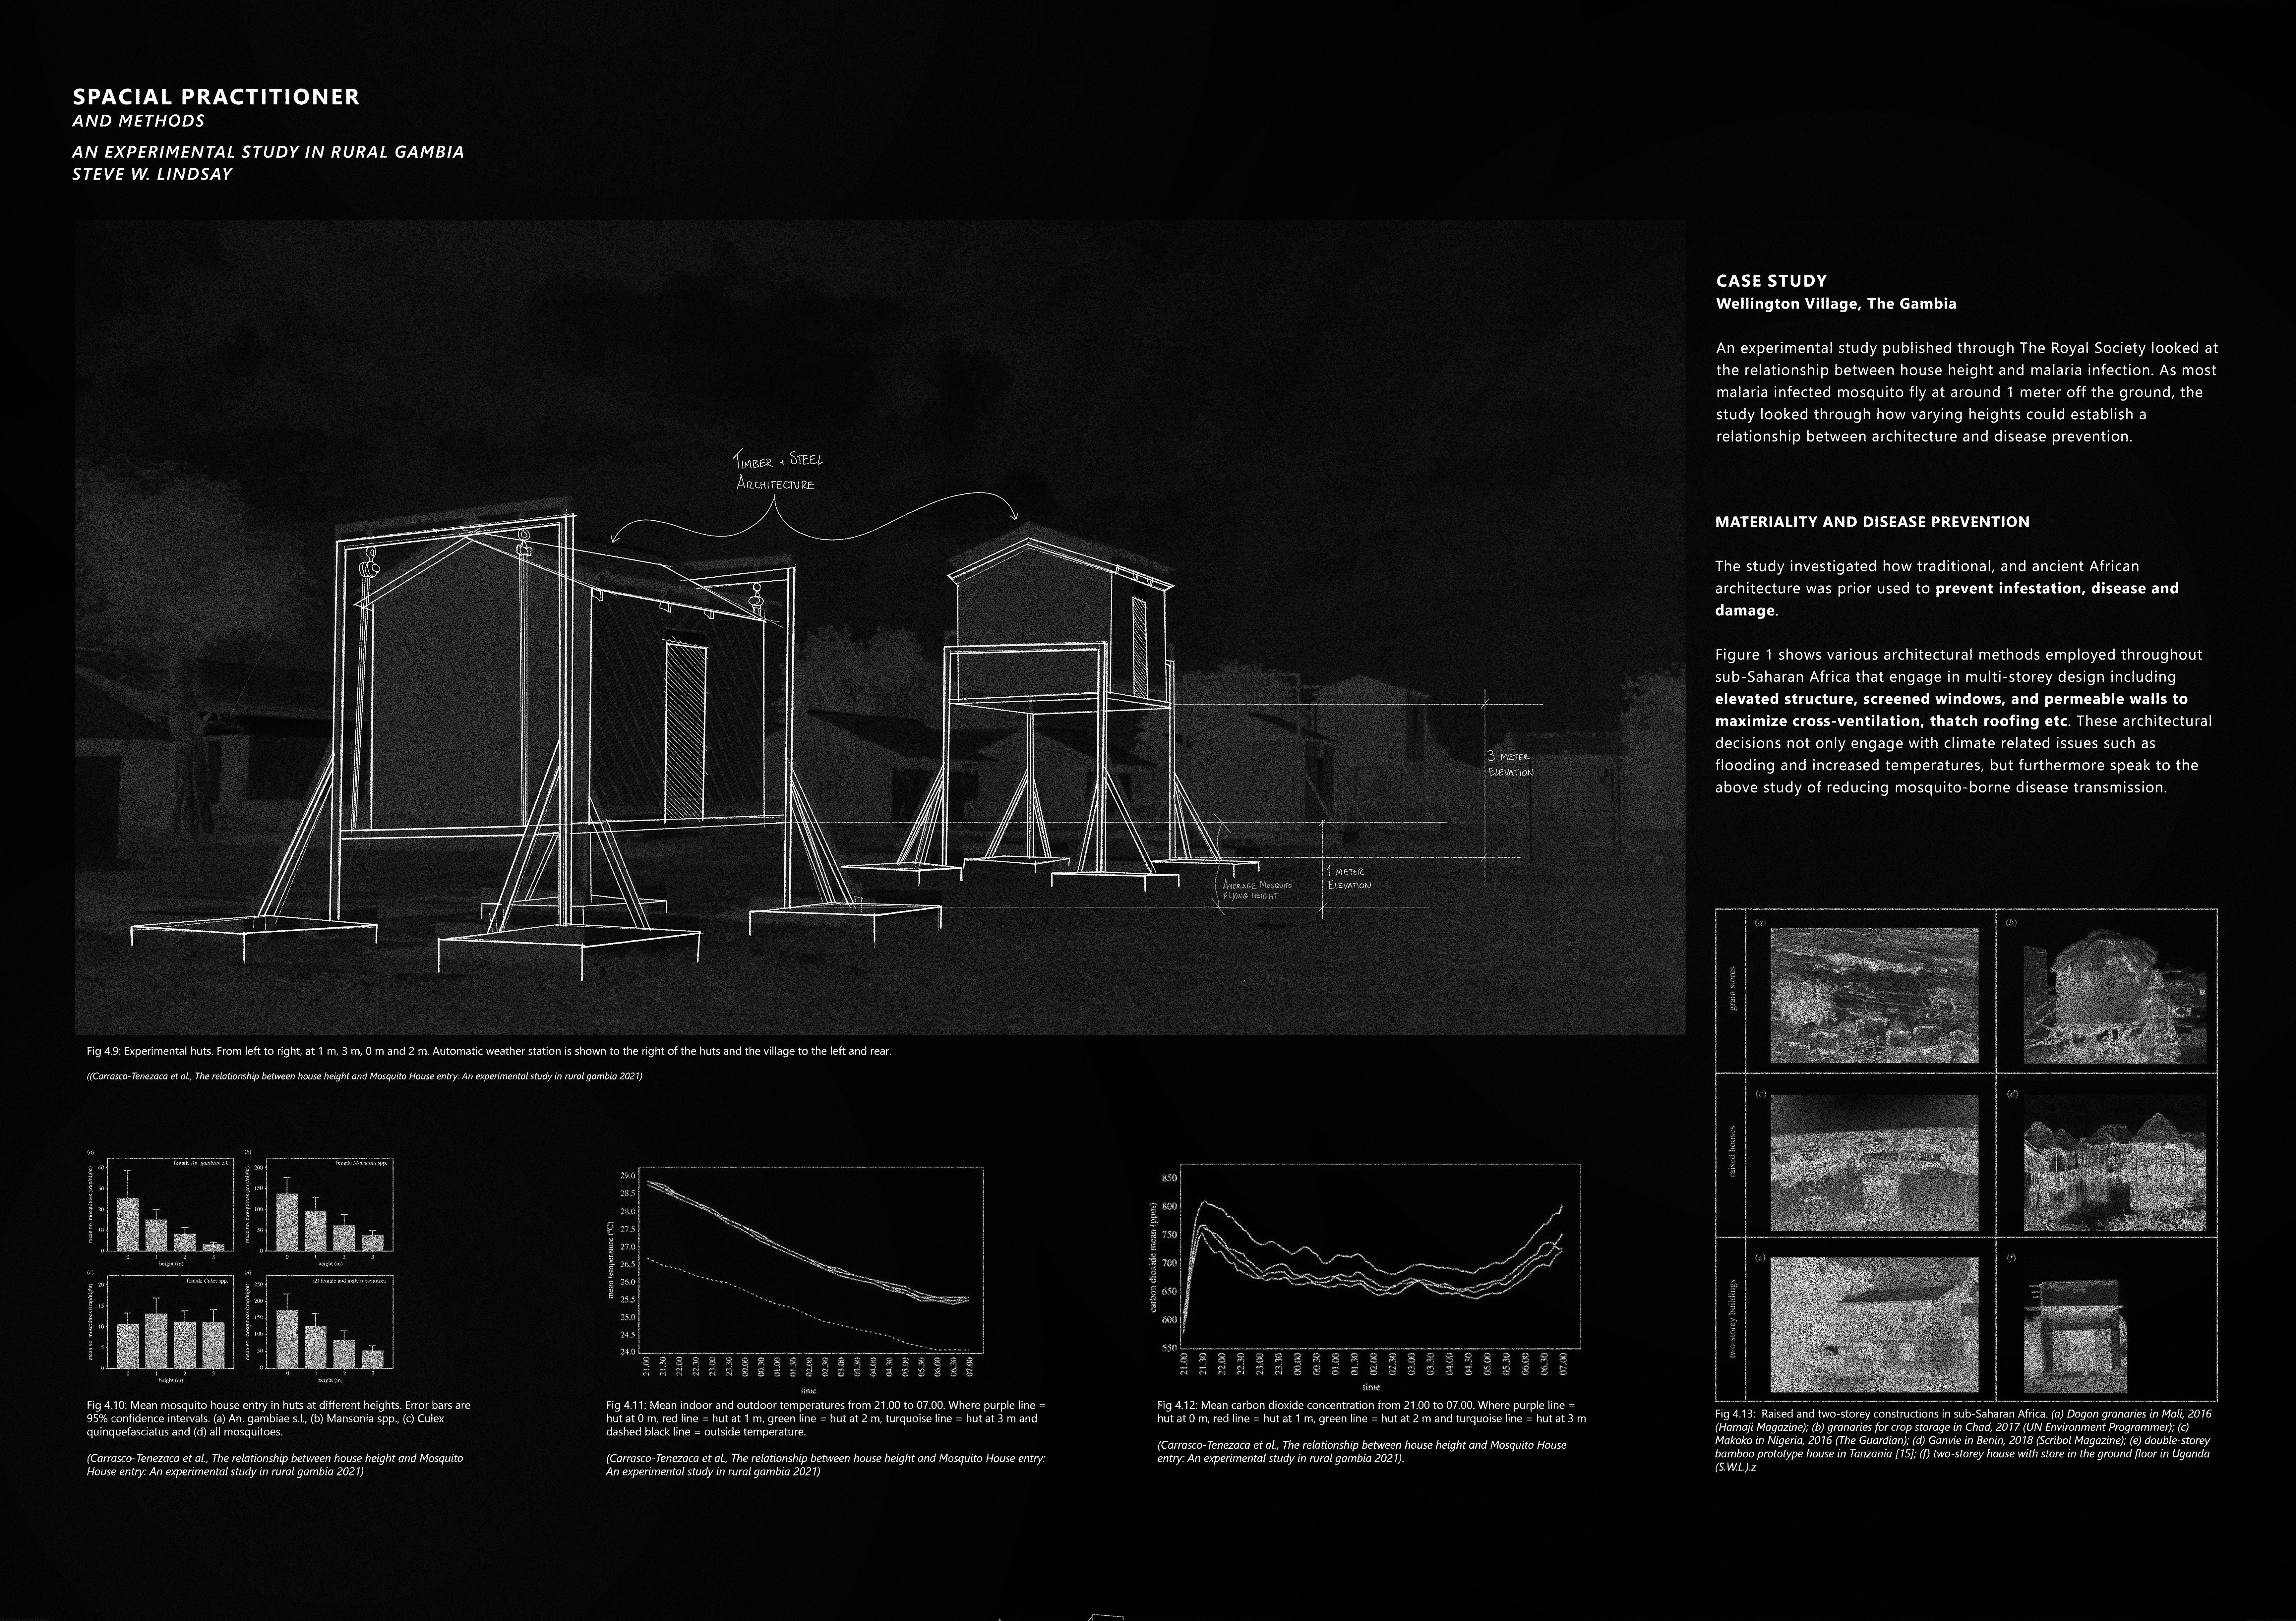Viewport: 2296px width, 1621px height.
Task: Click the Wellington Village, The Gambia subtitle
Action: click(1836, 304)
